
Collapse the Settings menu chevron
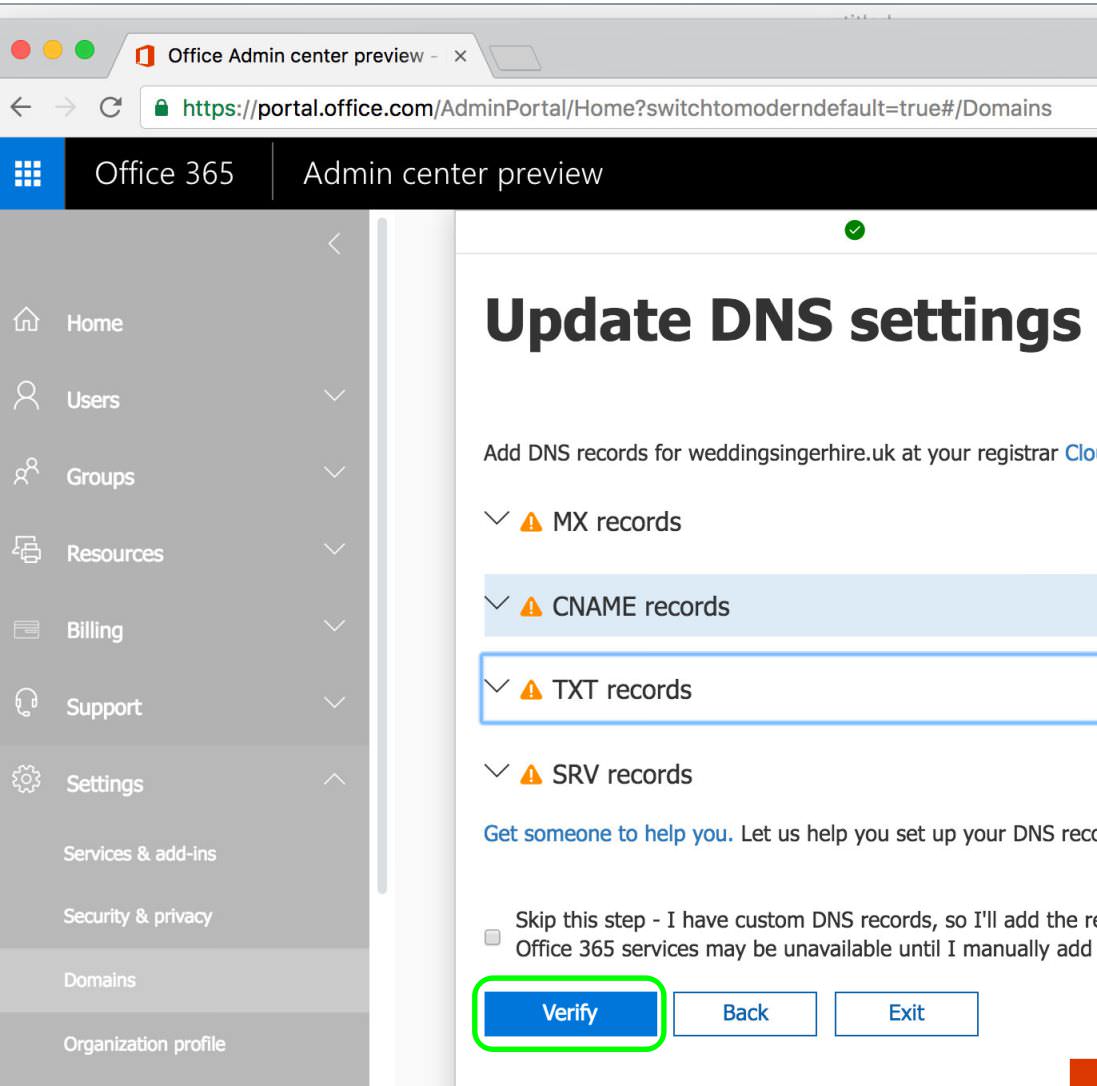coord(334,779)
